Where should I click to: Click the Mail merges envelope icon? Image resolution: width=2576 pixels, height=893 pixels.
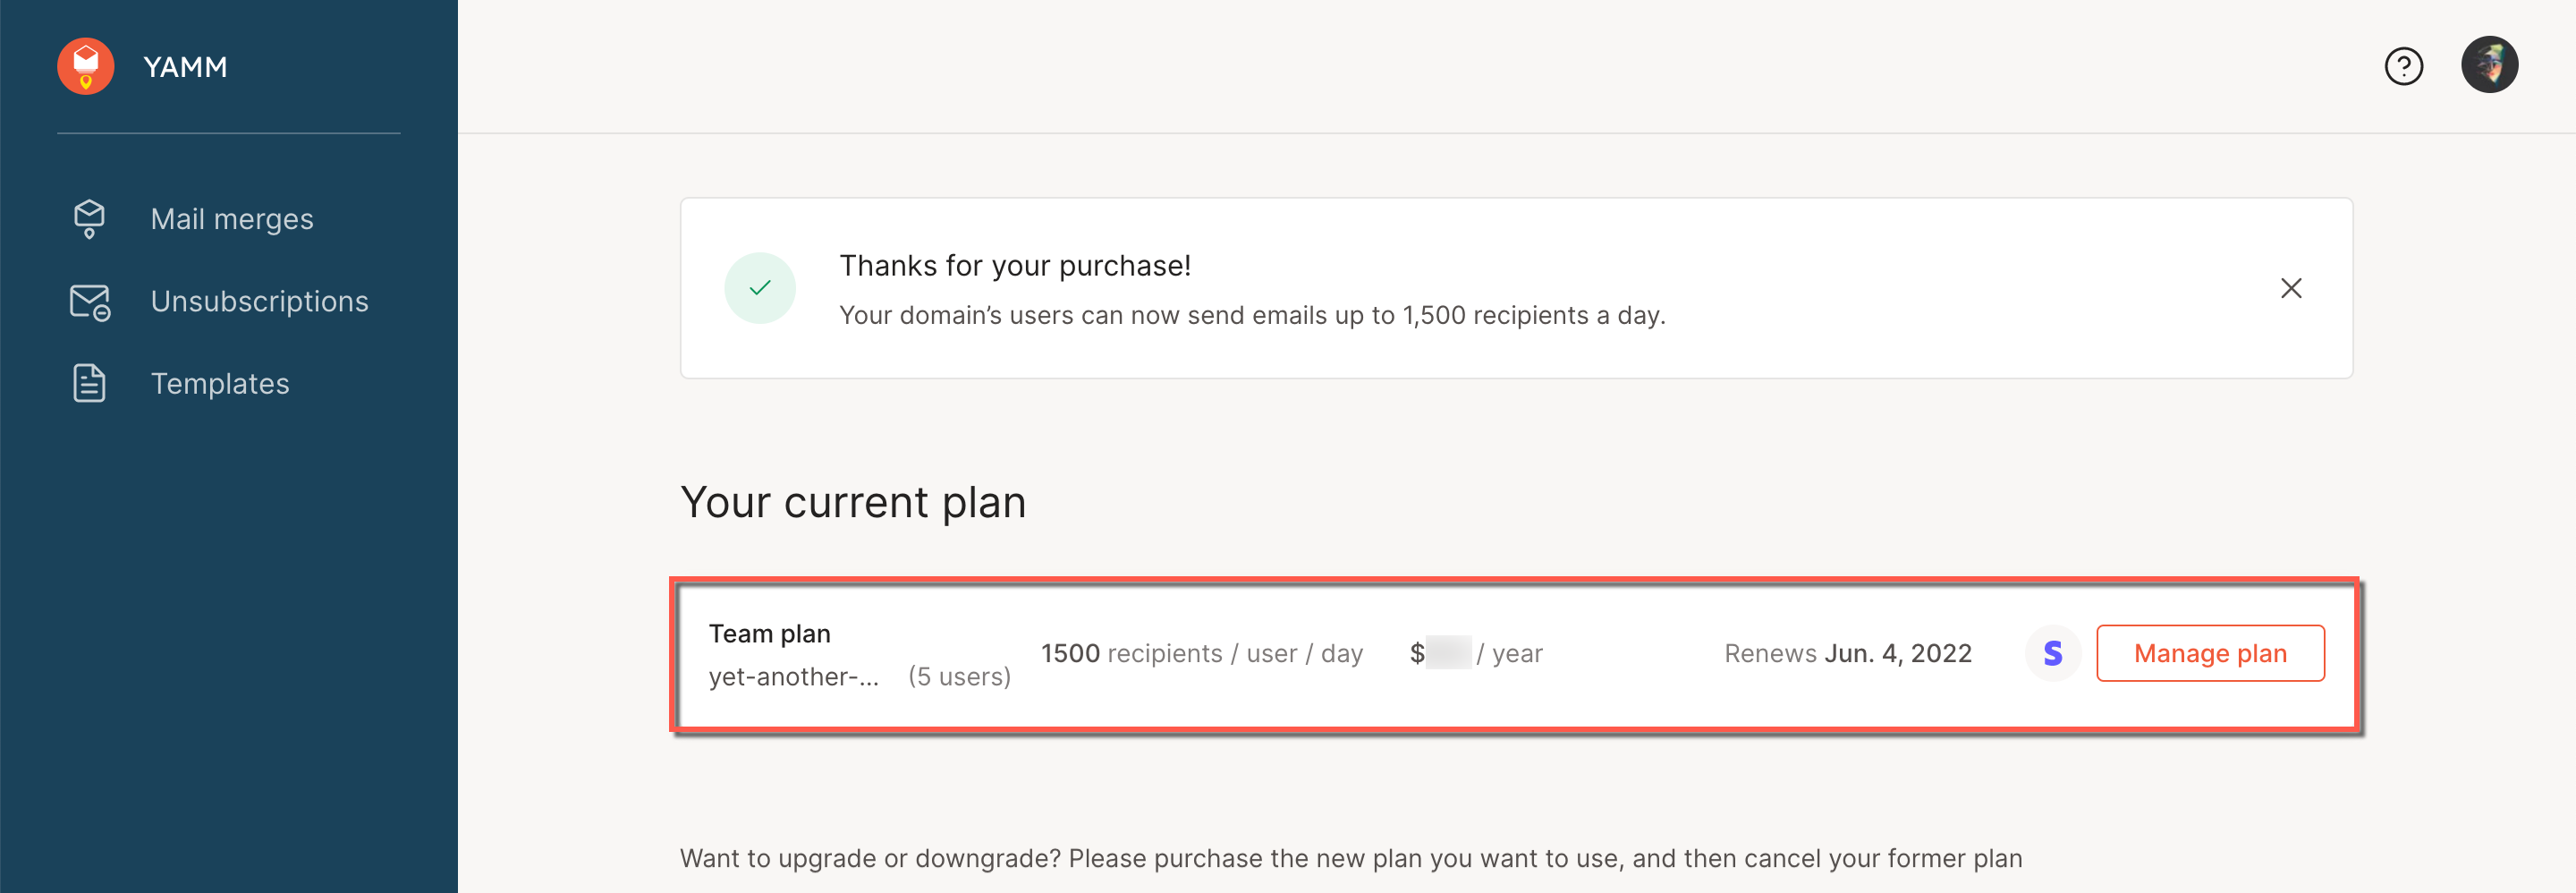tap(89, 219)
